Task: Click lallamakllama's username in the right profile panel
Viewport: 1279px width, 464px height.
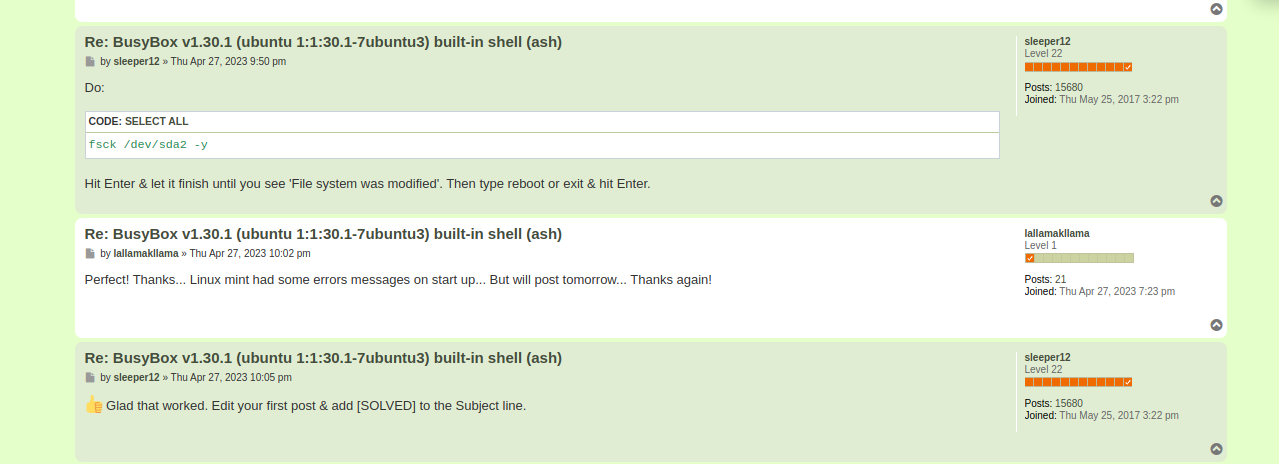Action: (1057, 234)
